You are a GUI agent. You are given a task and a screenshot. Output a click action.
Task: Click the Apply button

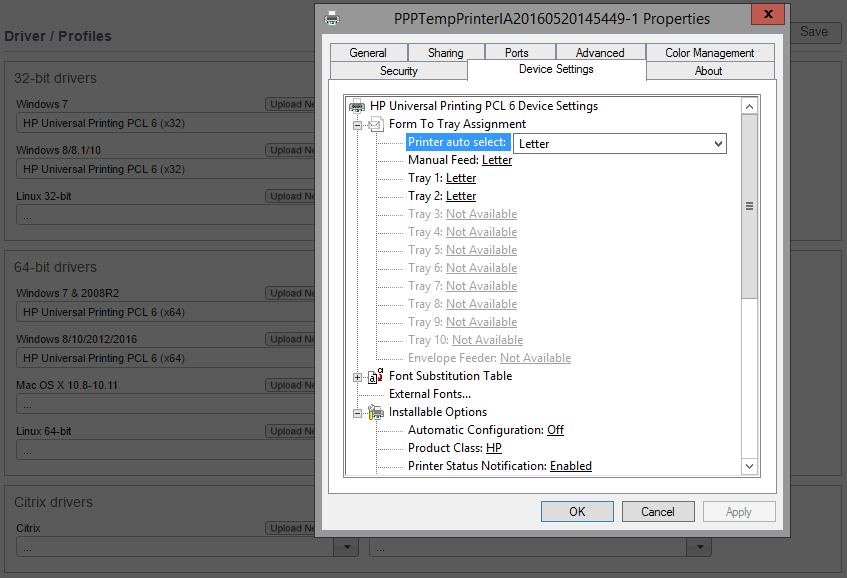pos(739,512)
